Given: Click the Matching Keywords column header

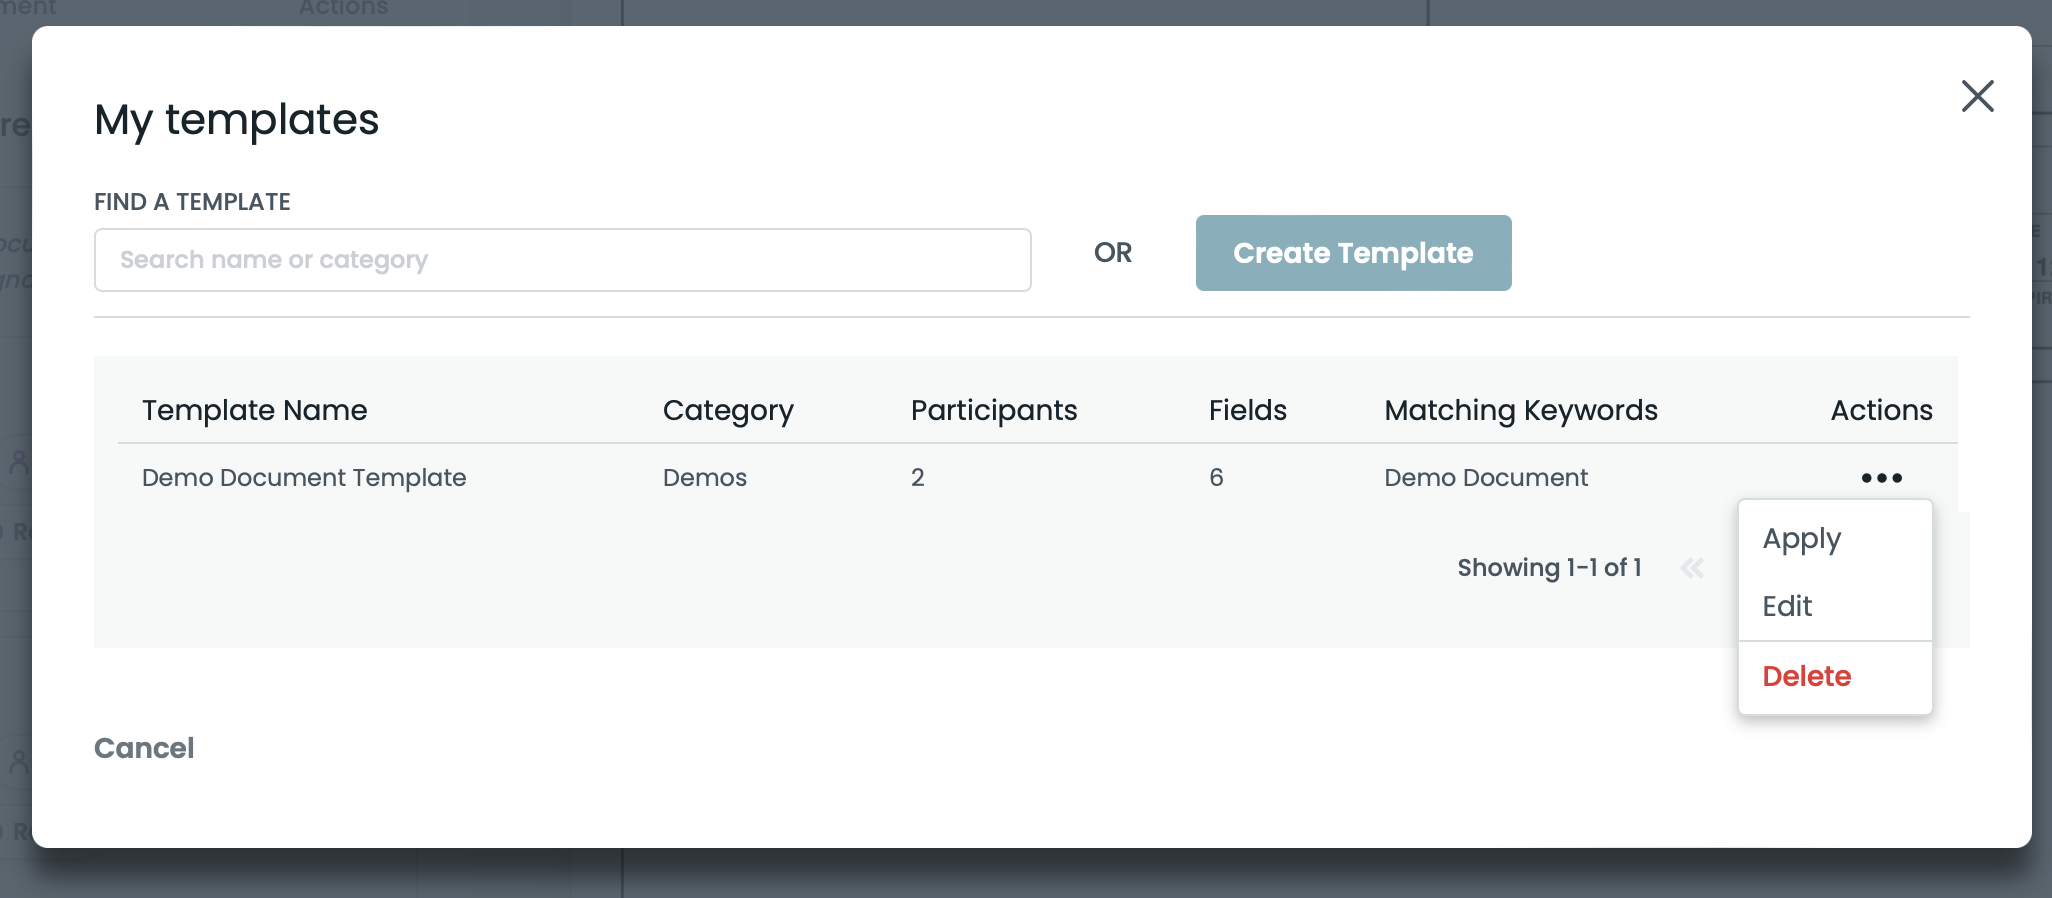Looking at the screenshot, I should (1520, 410).
